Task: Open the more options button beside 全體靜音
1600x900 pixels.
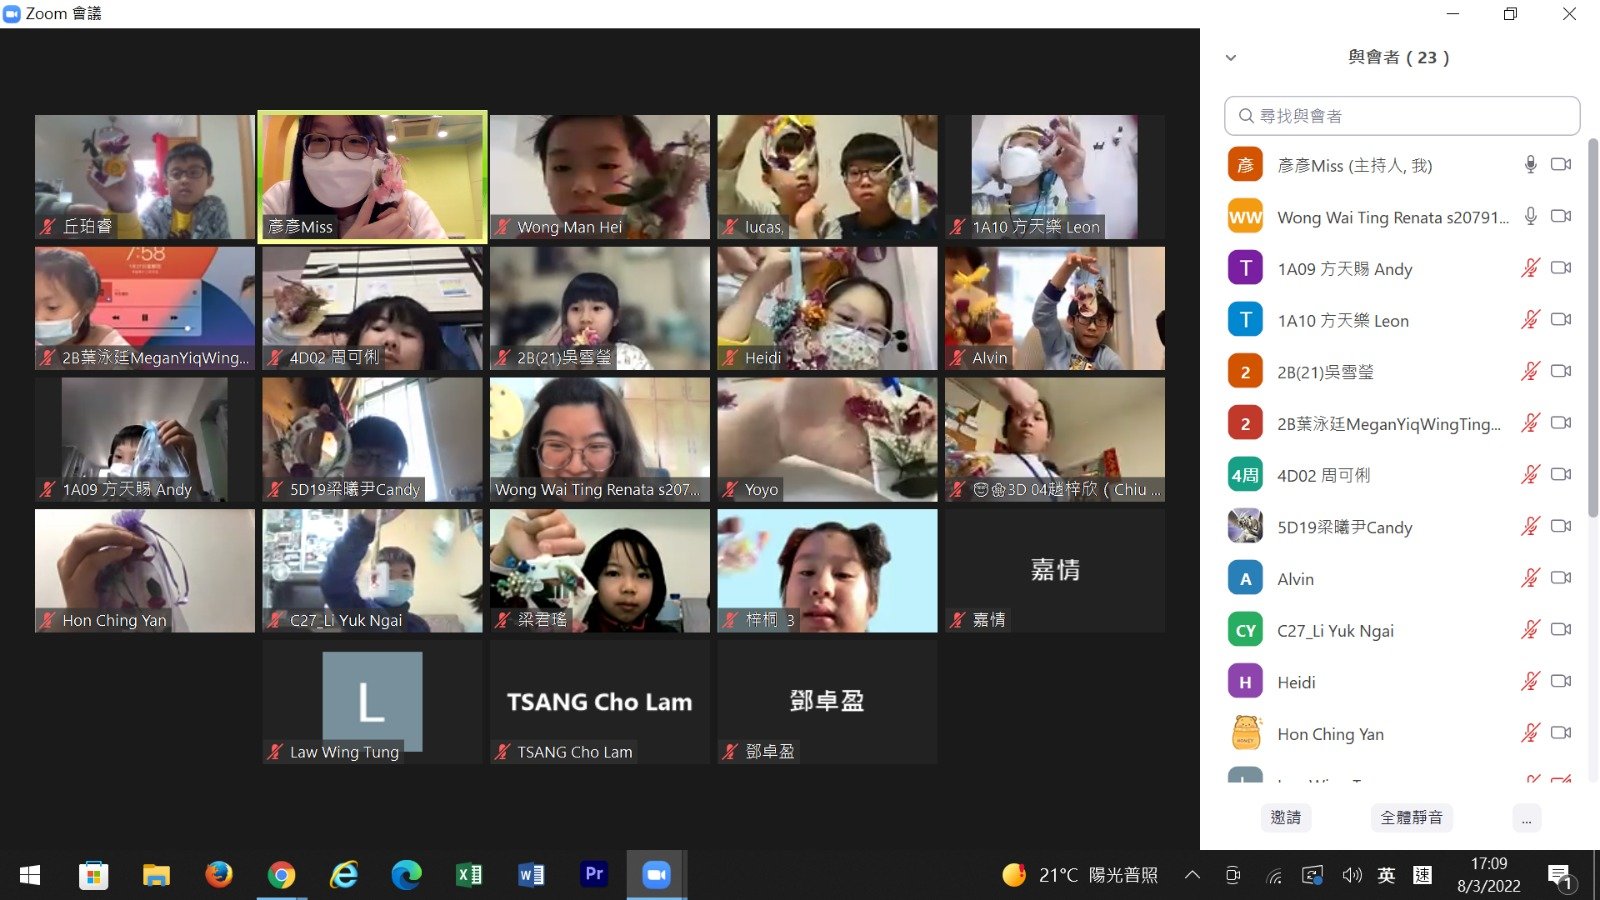Action: (1526, 818)
